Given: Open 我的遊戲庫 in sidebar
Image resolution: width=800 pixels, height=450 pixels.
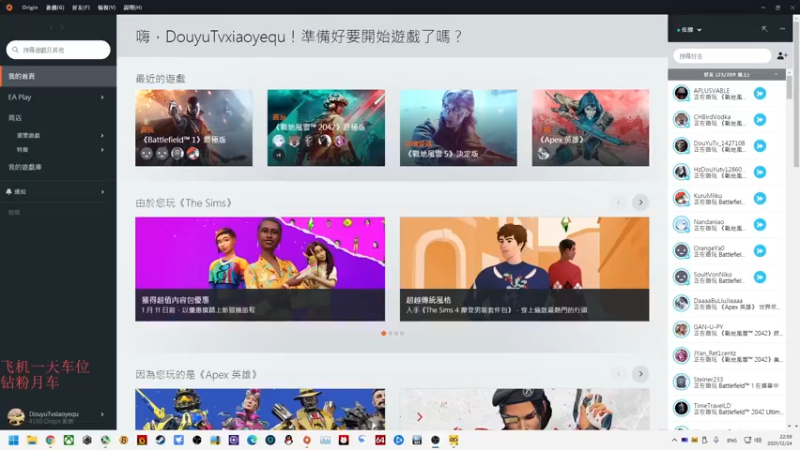Looking at the screenshot, I should 25,167.
